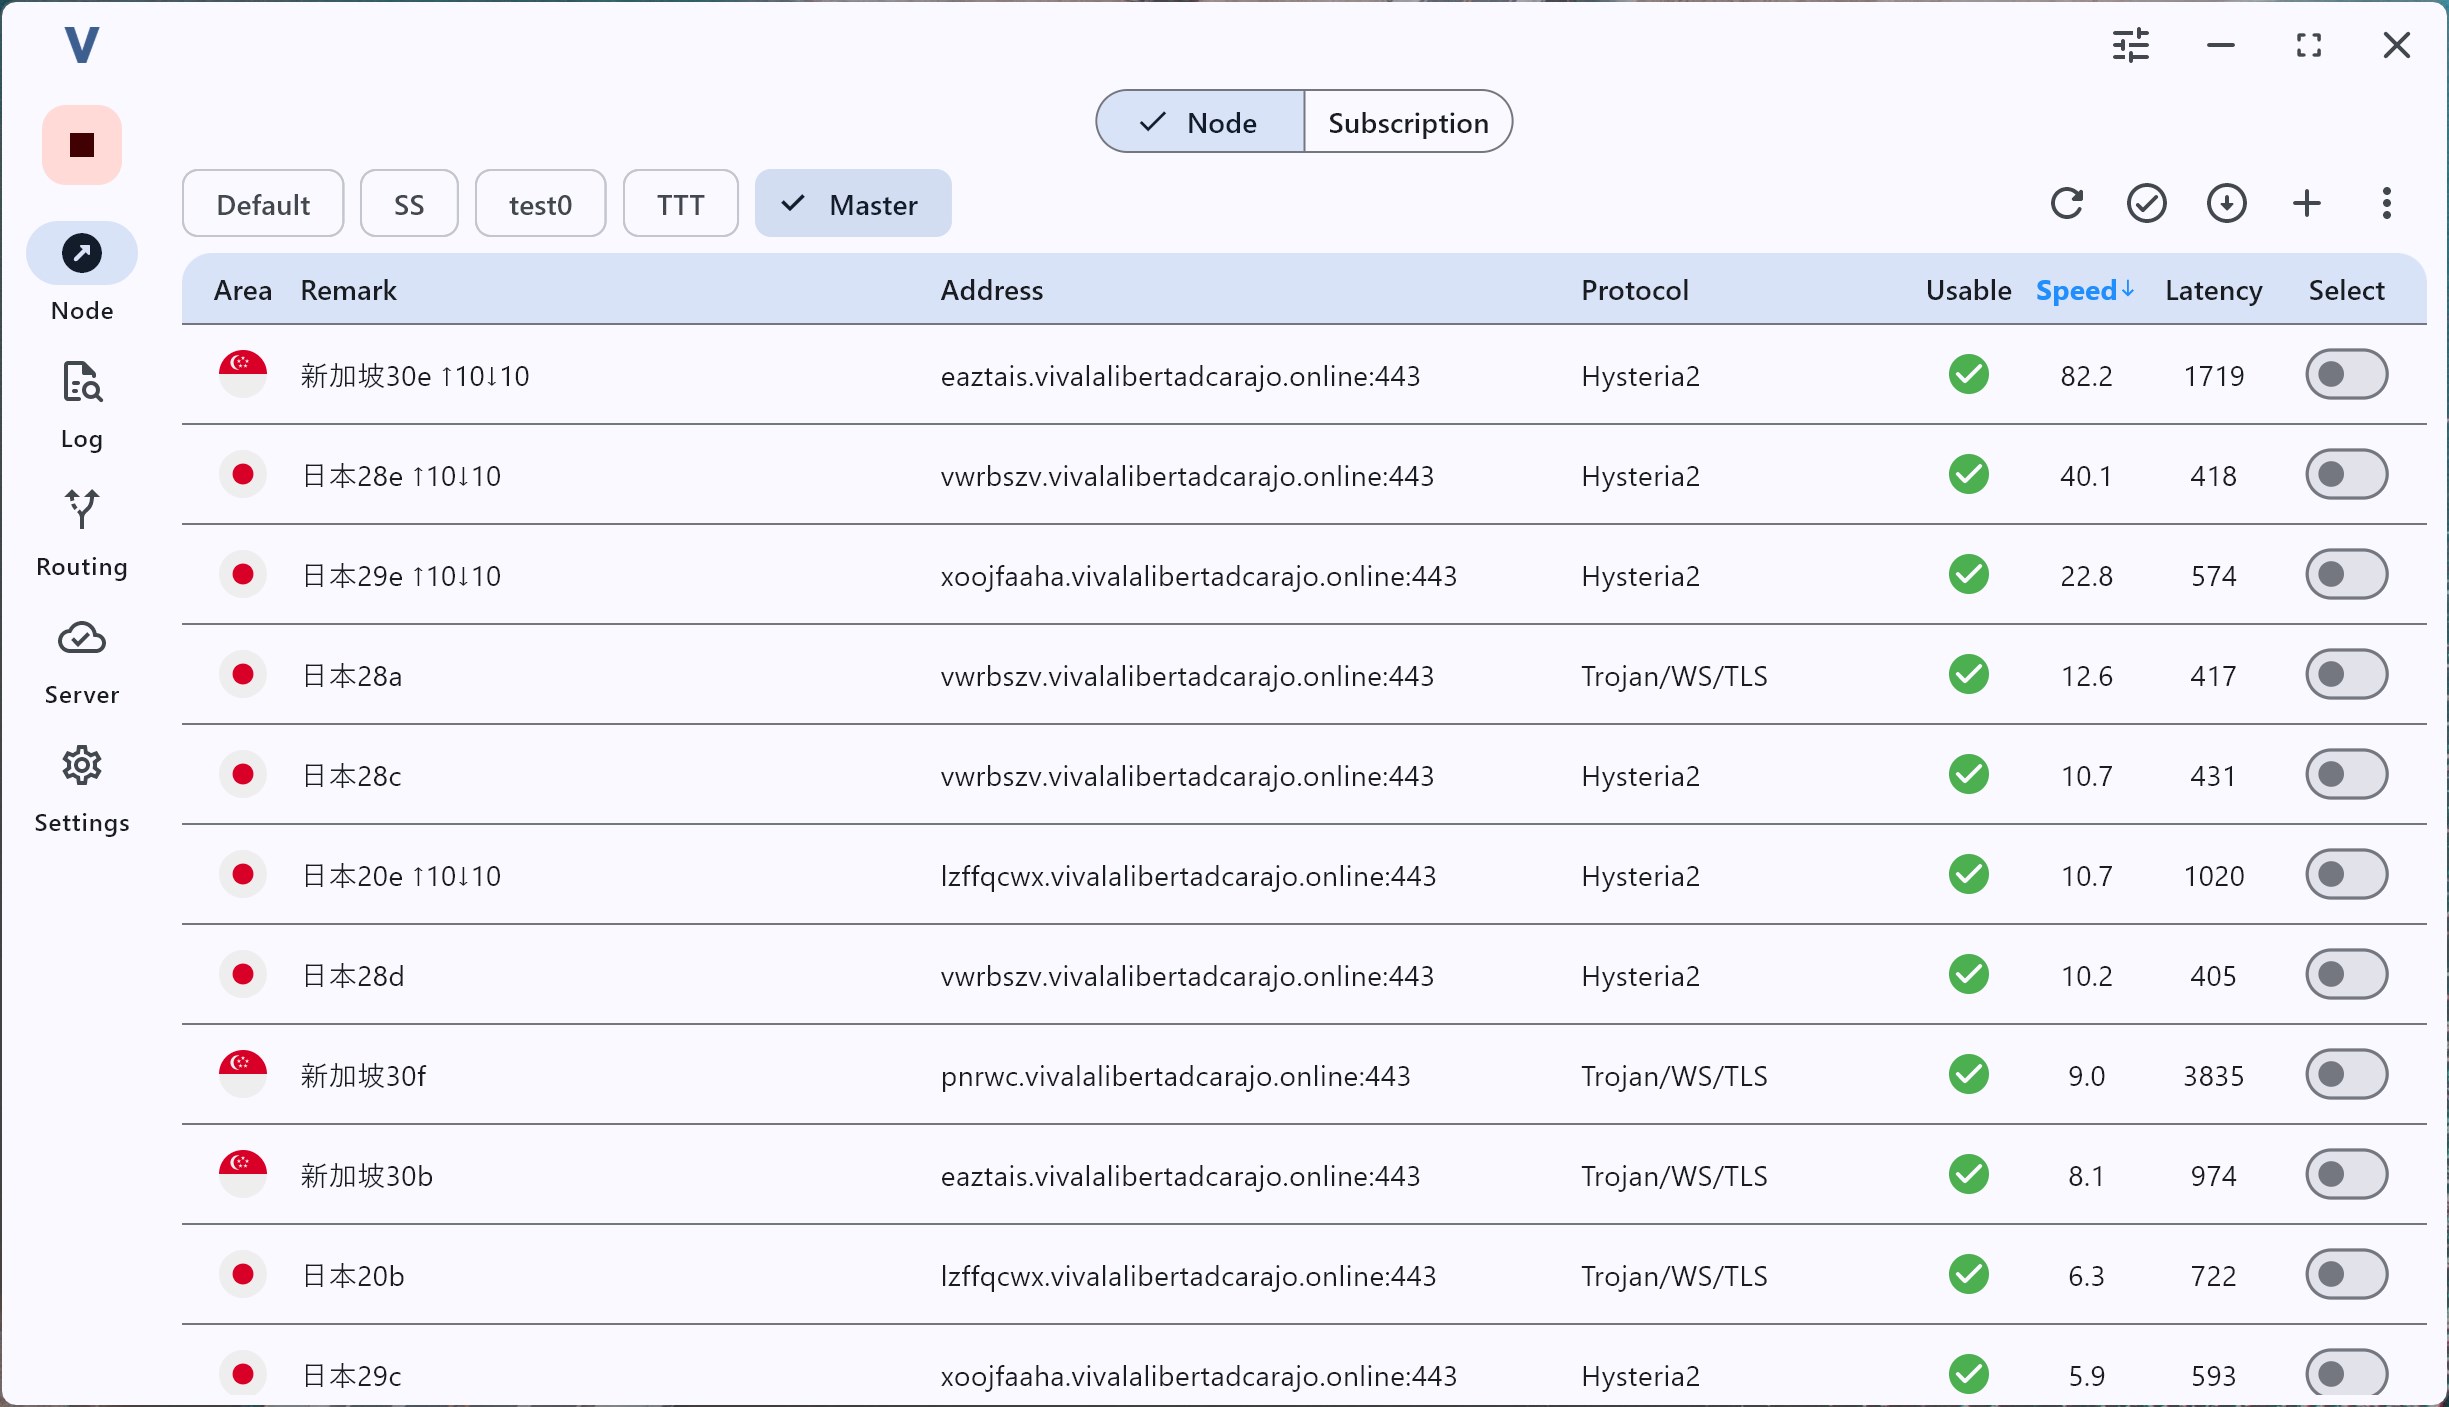2449x1407 pixels.
Task: Click address pnrwc.vivalalibertadcarajo.online:443
Action: point(1175,1076)
